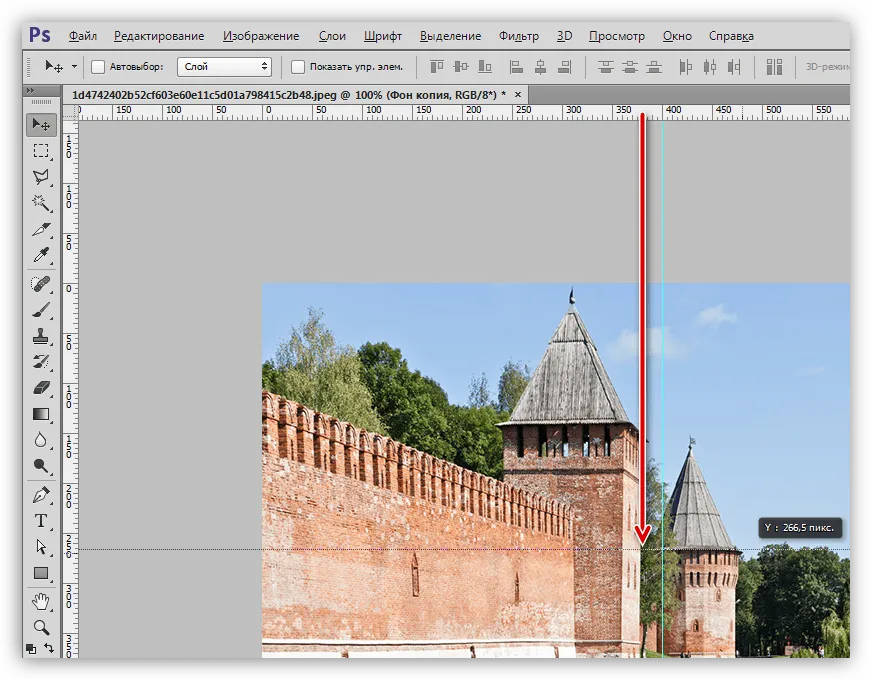Open the Изображение menu
Screen dimensions: 872x680
pyautogui.click(x=261, y=36)
